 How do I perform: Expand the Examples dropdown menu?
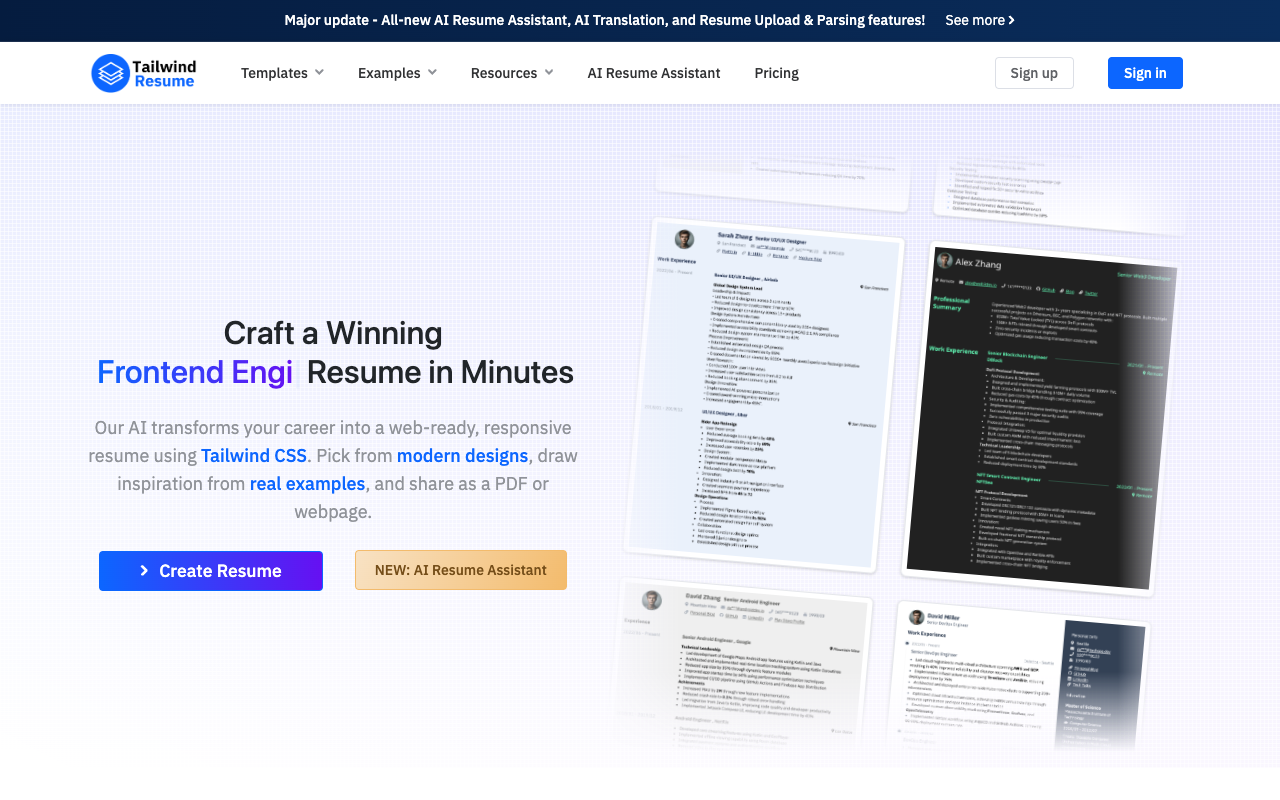397,73
